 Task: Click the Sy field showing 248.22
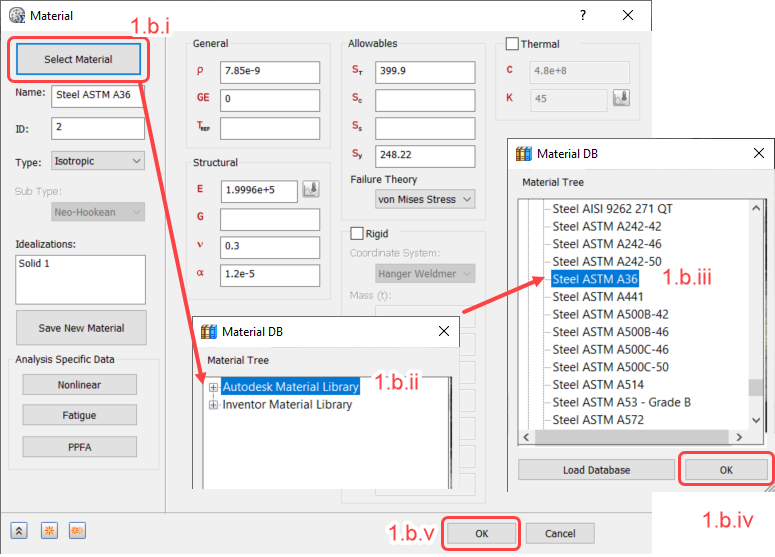click(x=425, y=156)
